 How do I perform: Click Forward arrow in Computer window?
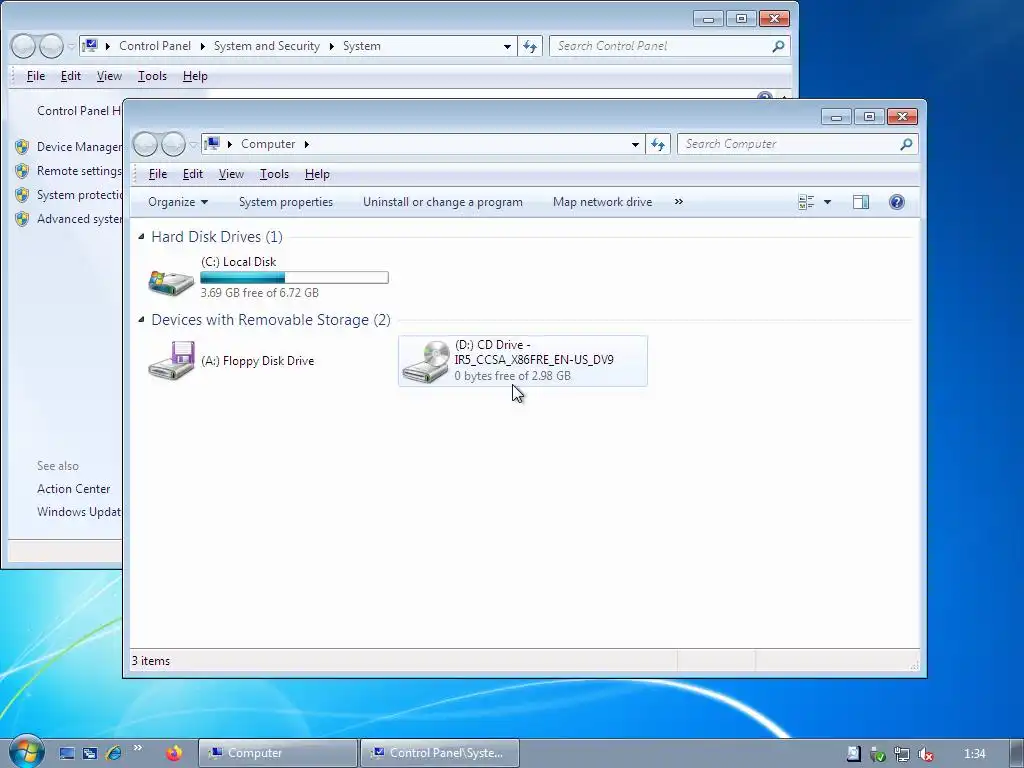tap(174, 144)
